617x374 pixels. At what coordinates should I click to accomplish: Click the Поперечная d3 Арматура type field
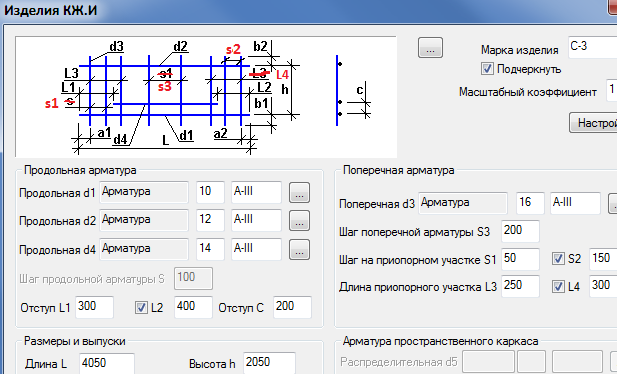pyautogui.click(x=463, y=203)
